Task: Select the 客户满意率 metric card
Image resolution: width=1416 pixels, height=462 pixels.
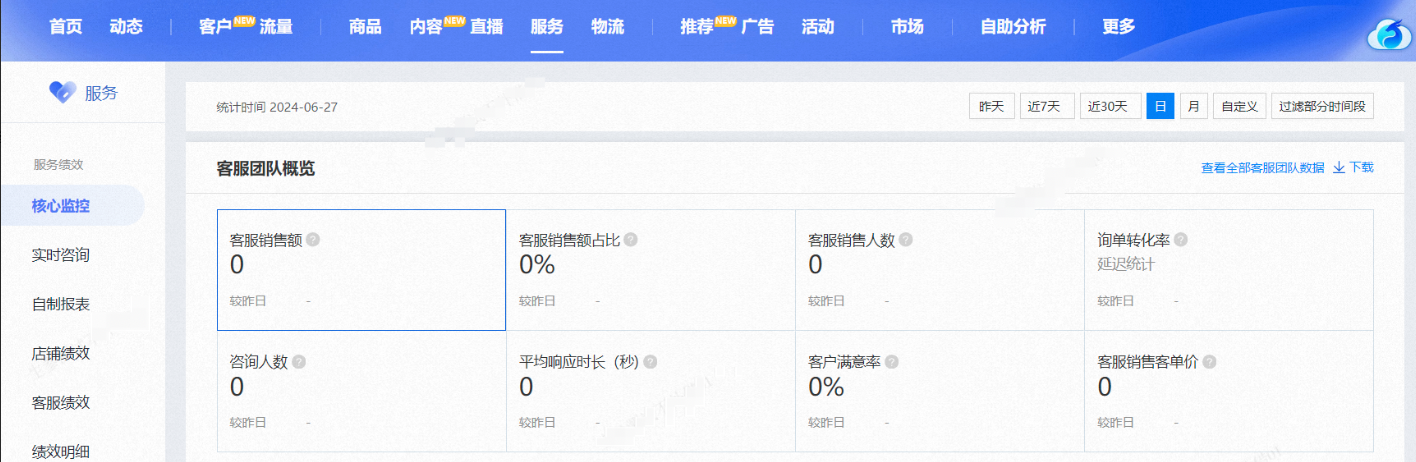Action: coord(940,391)
